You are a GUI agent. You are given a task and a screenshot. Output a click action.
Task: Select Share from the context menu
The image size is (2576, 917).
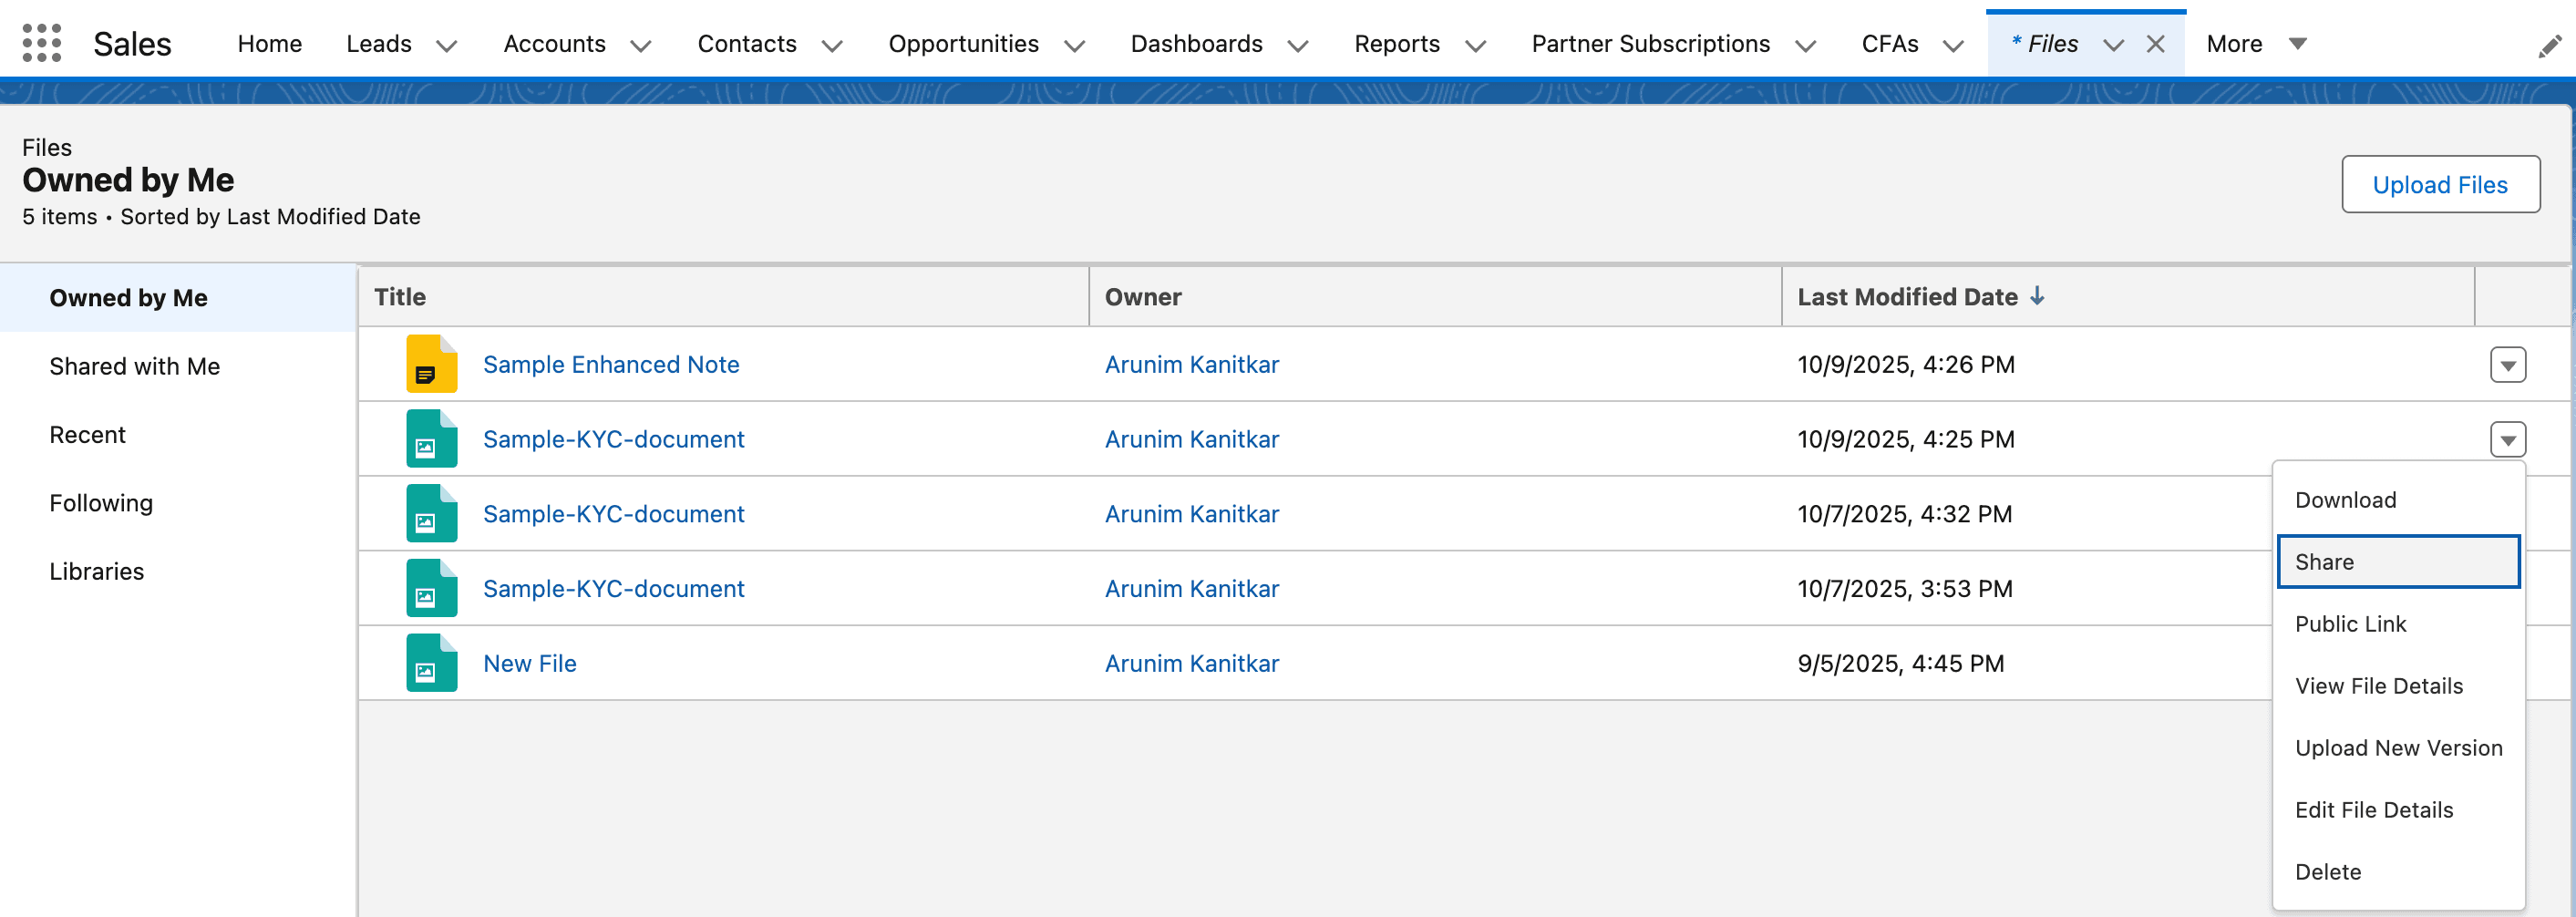[x=2397, y=562]
